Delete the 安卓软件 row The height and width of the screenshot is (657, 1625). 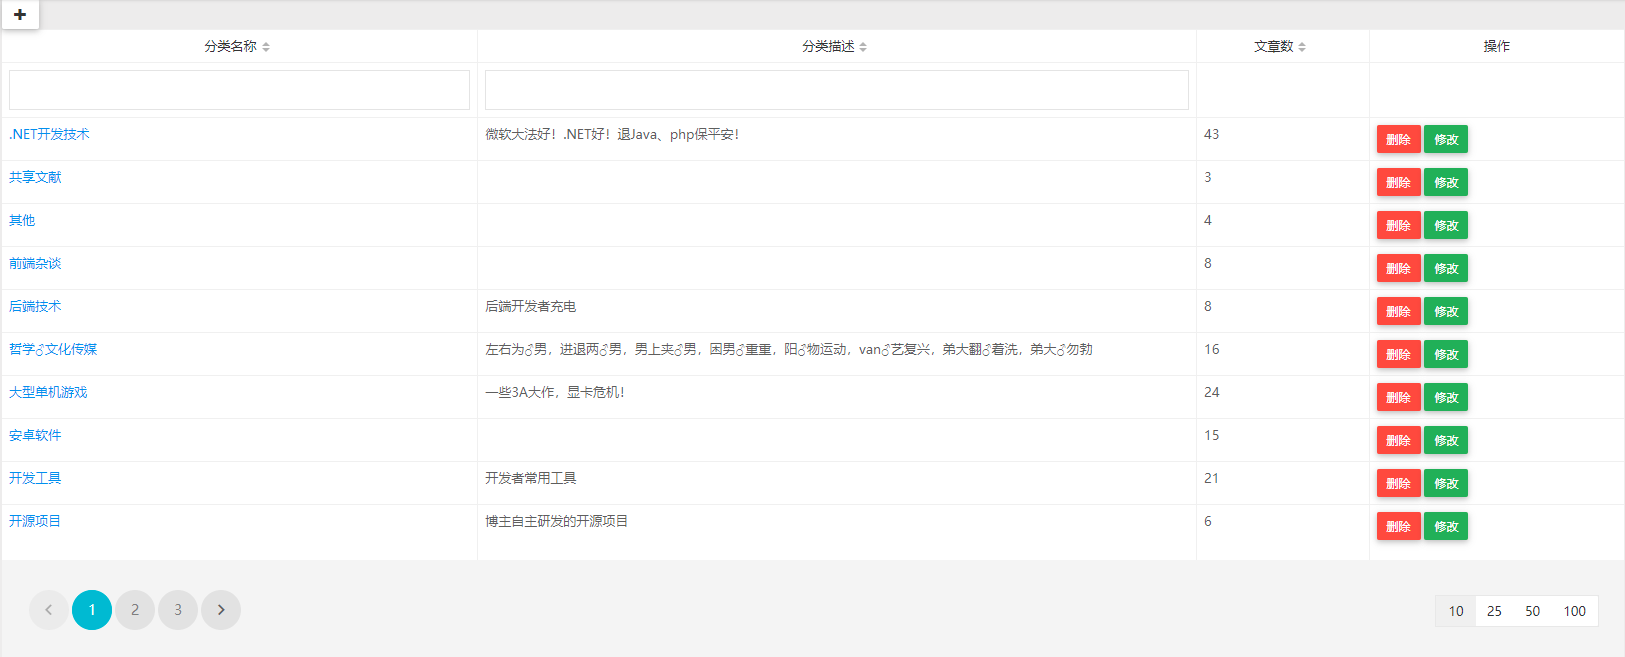[x=1398, y=441]
